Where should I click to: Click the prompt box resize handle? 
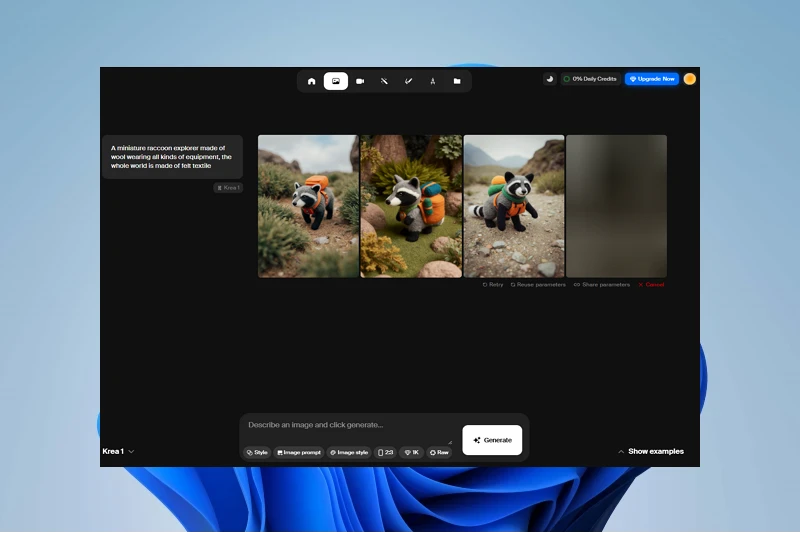(450, 442)
